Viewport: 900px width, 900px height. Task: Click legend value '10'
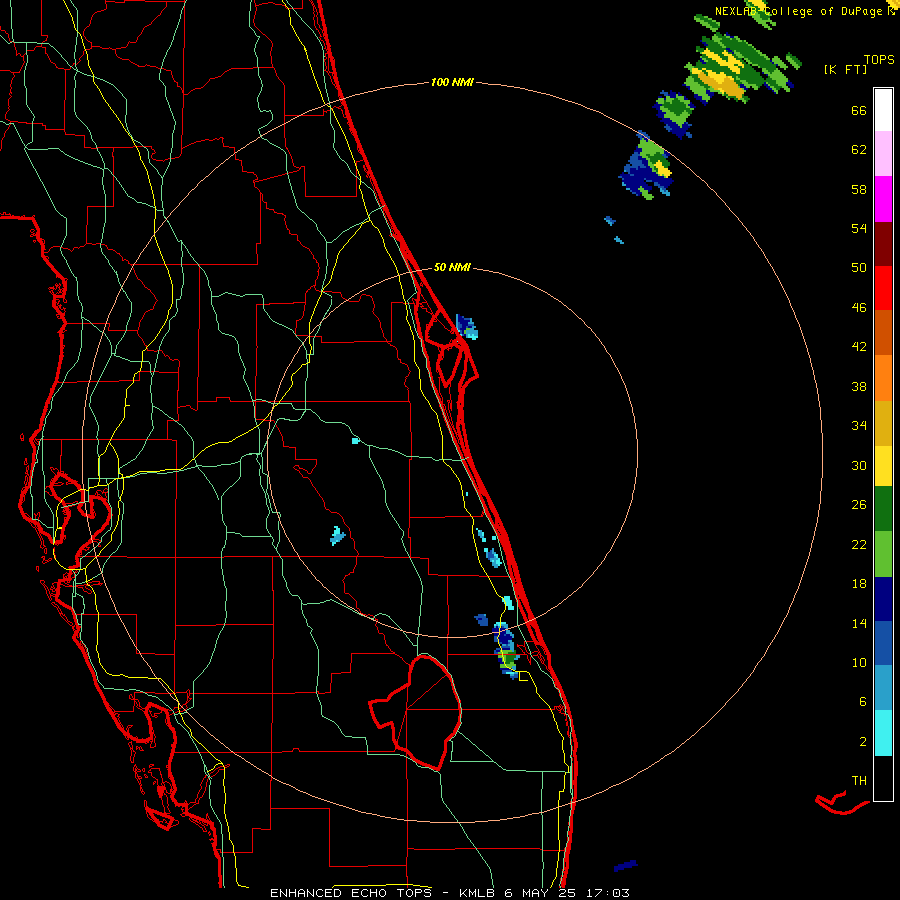point(859,662)
